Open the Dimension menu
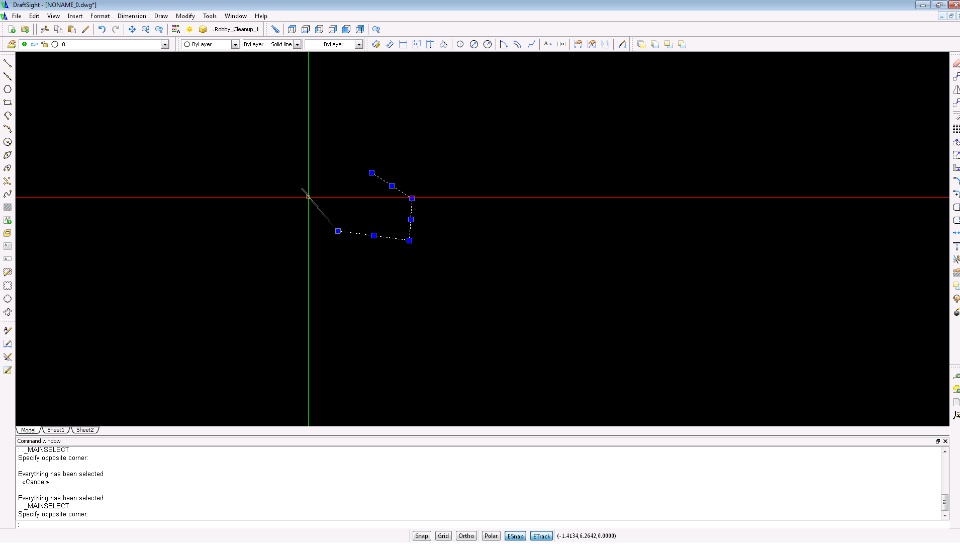Viewport: 960px width, 546px height. pos(132,16)
